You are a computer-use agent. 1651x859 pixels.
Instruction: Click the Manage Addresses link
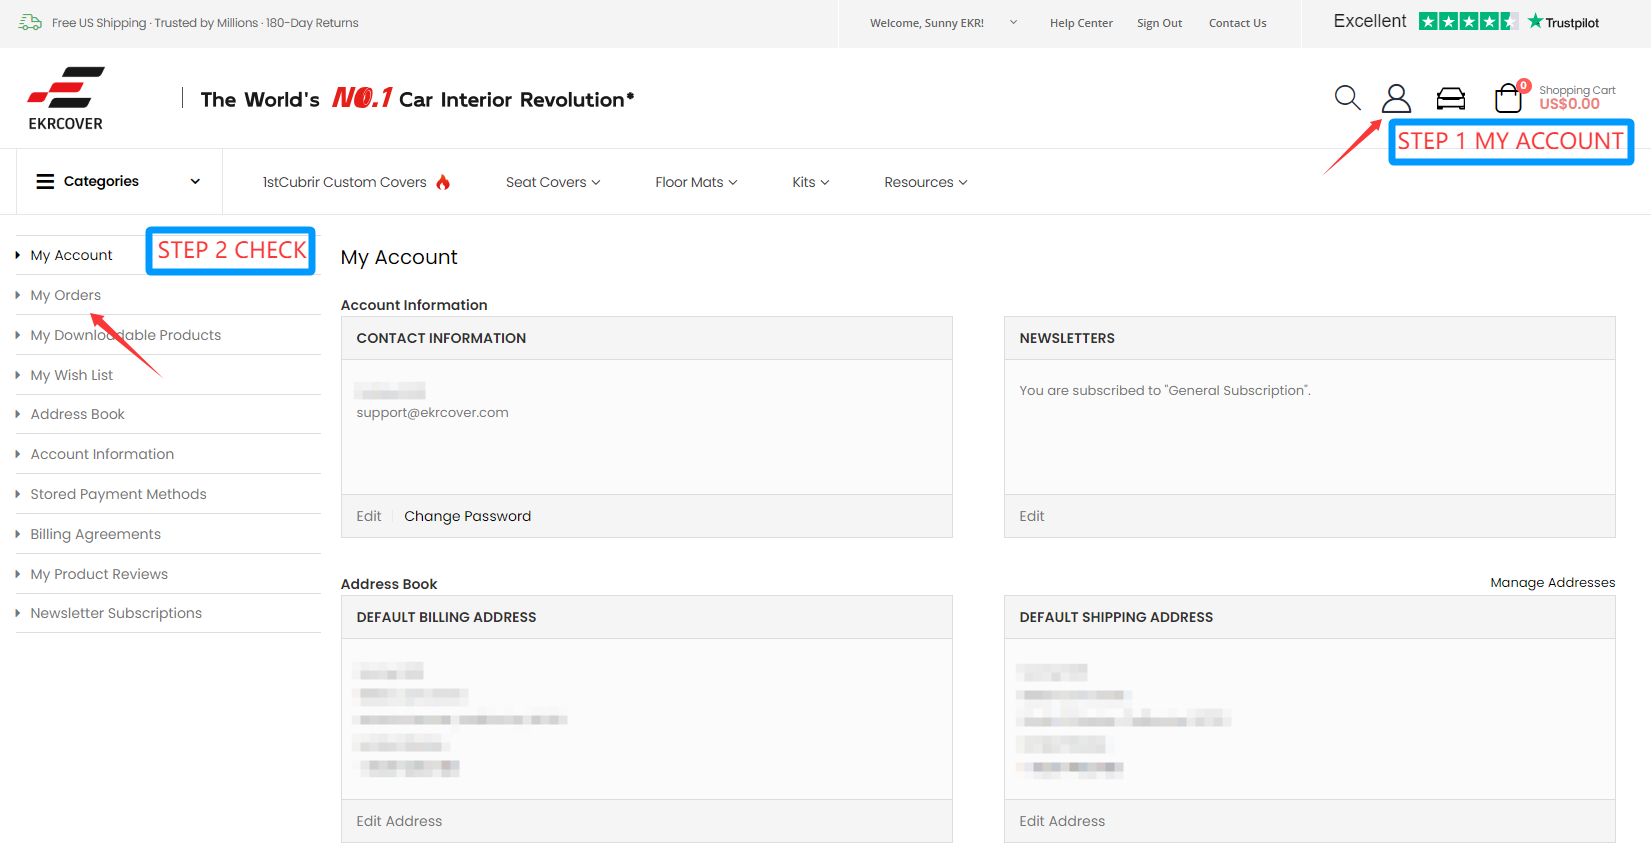(x=1552, y=583)
